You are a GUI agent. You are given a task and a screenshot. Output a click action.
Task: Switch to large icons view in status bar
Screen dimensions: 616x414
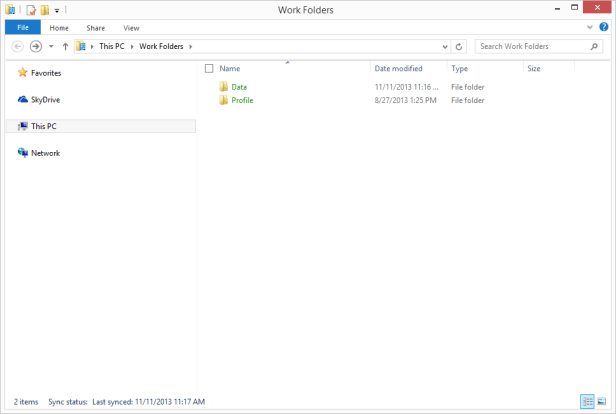point(601,401)
